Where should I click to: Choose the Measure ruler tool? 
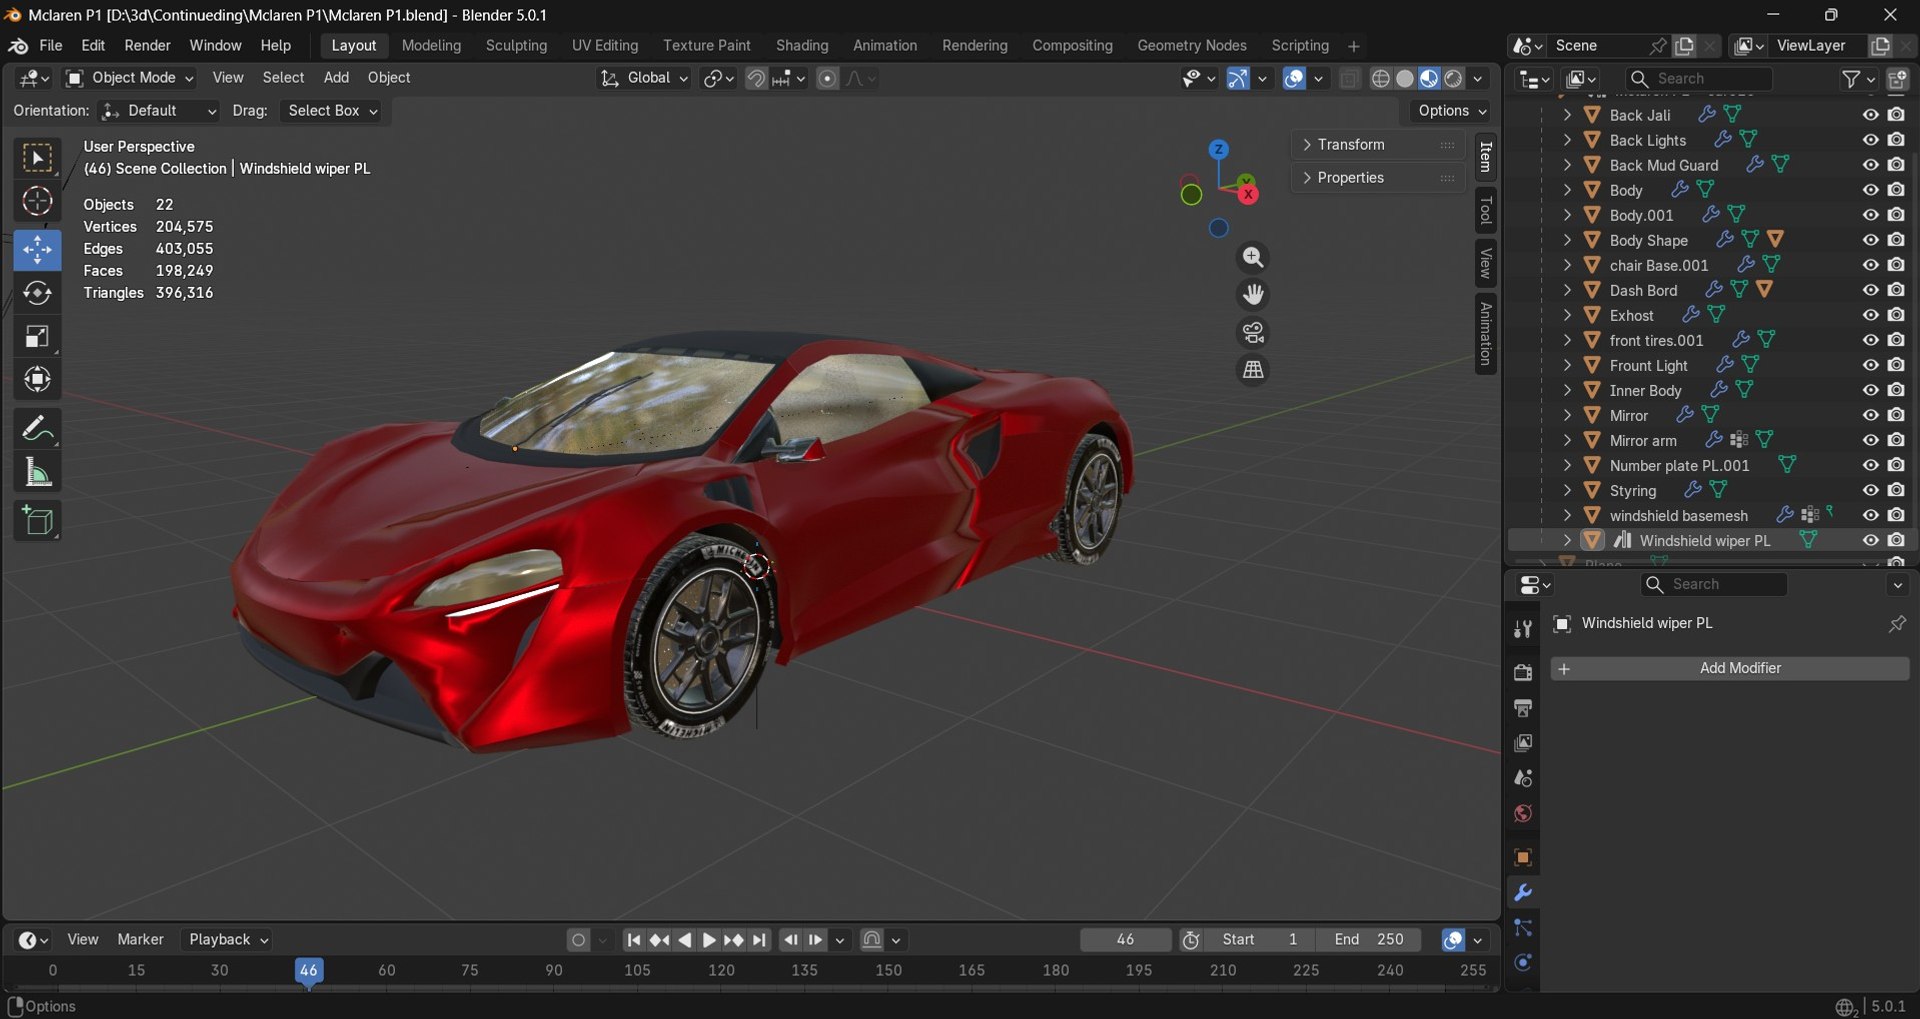click(37, 472)
